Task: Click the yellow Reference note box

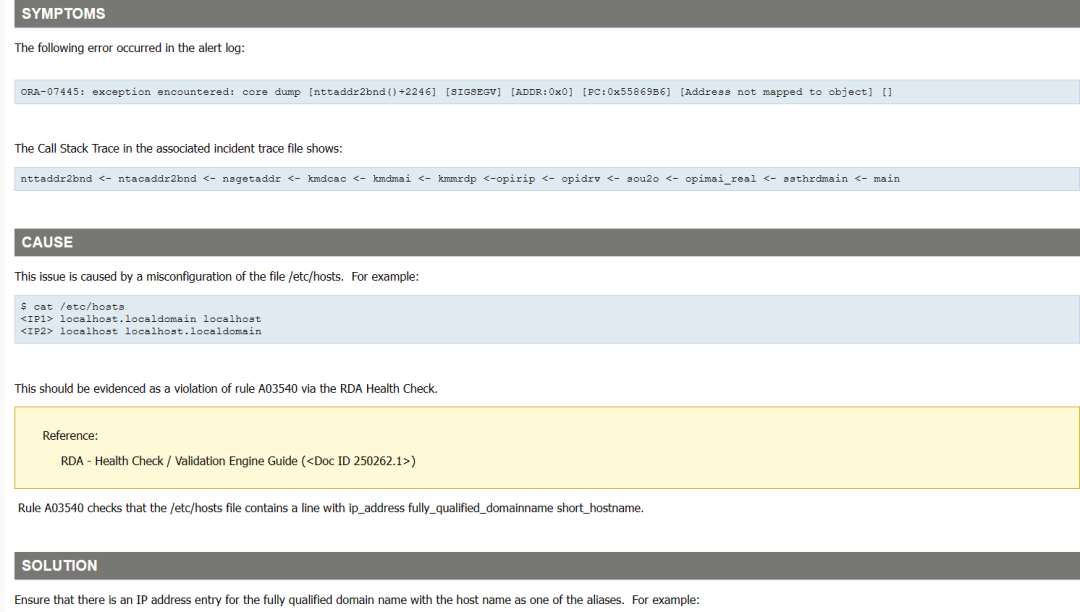Action: pyautogui.click(x=540, y=445)
